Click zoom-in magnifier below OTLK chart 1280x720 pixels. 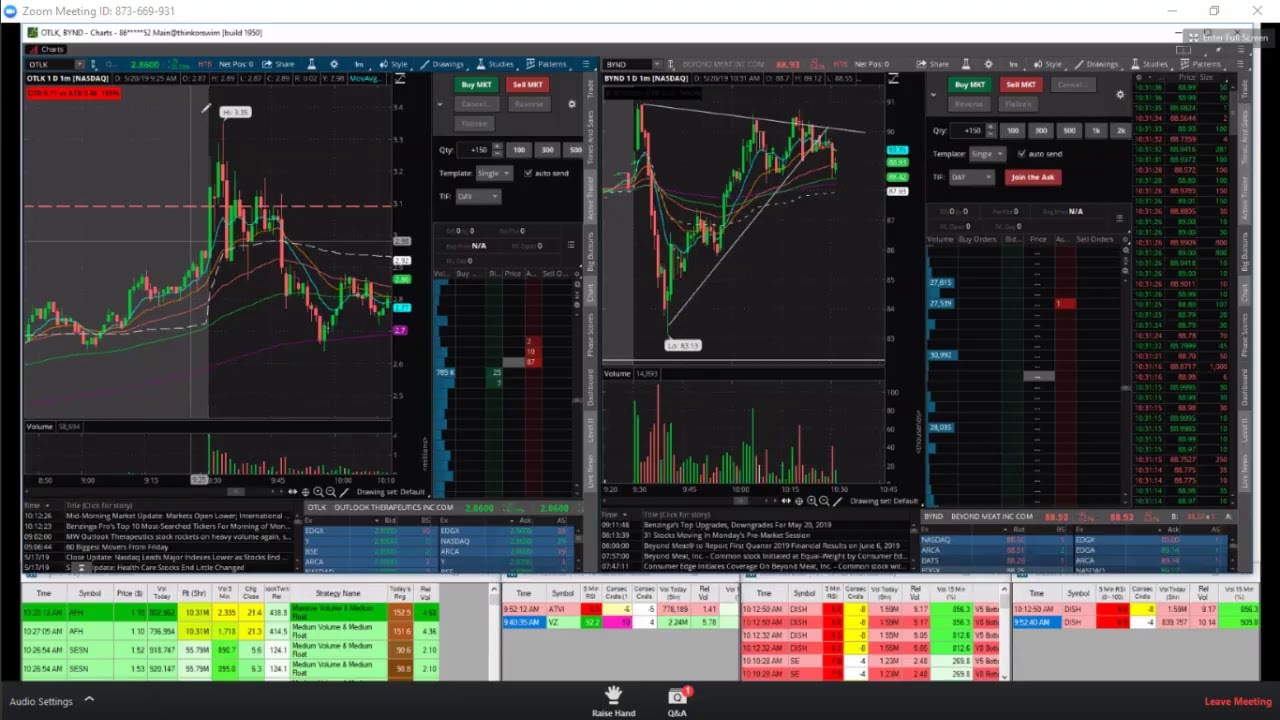tap(318, 492)
